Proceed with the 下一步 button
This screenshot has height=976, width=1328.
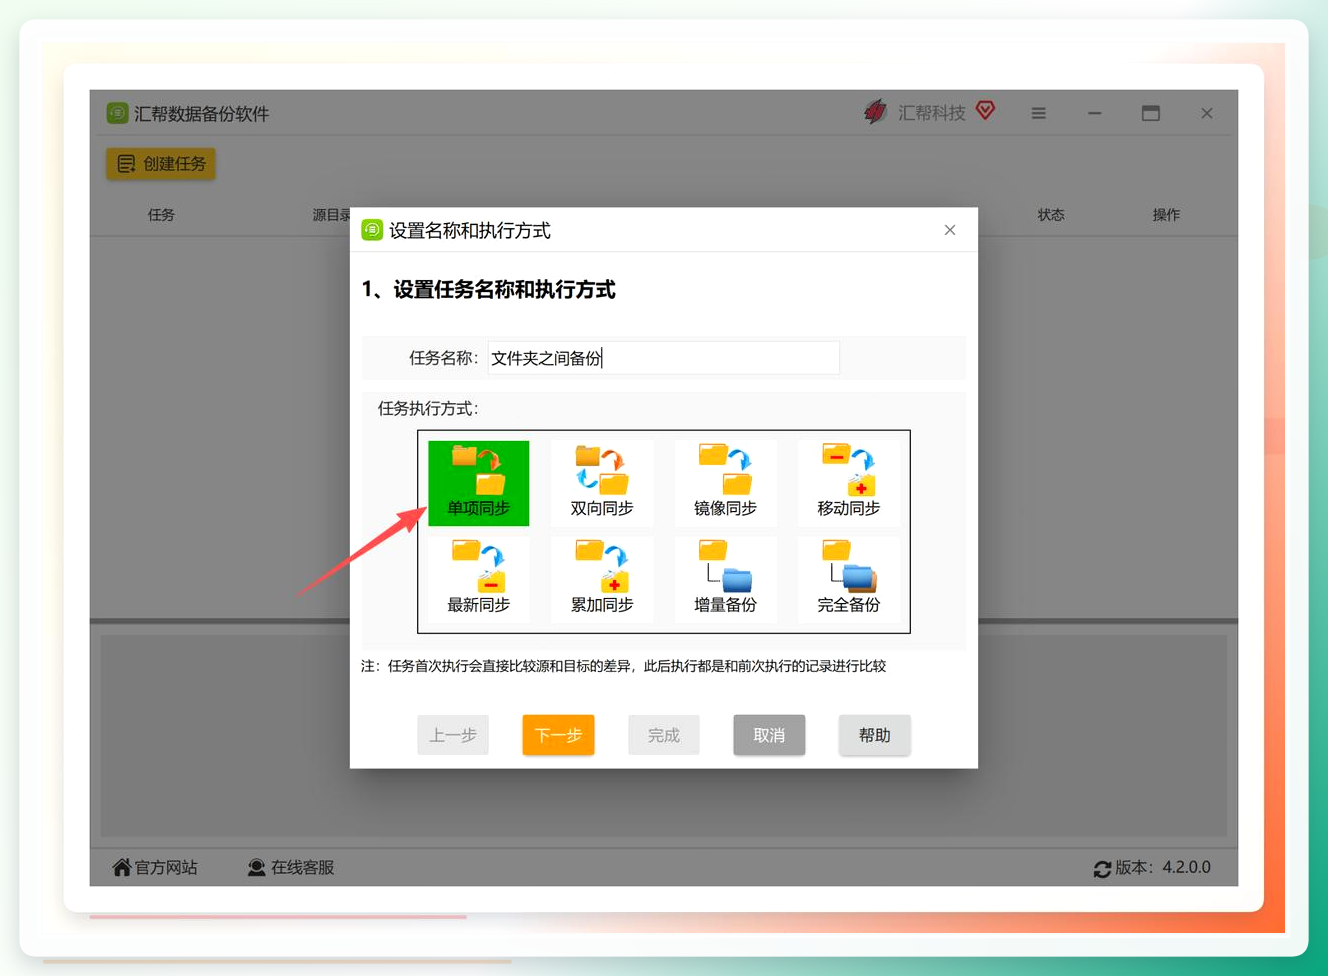[558, 735]
